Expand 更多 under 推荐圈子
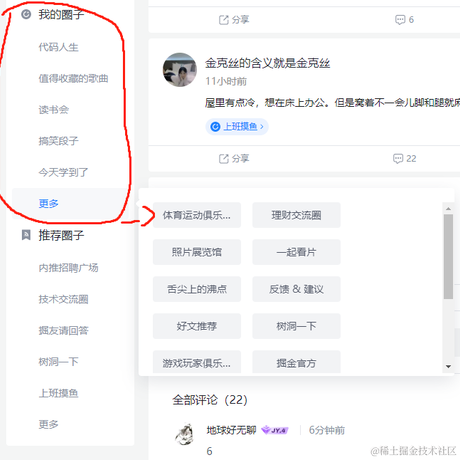Viewport: 460px width, 460px height. 49,424
